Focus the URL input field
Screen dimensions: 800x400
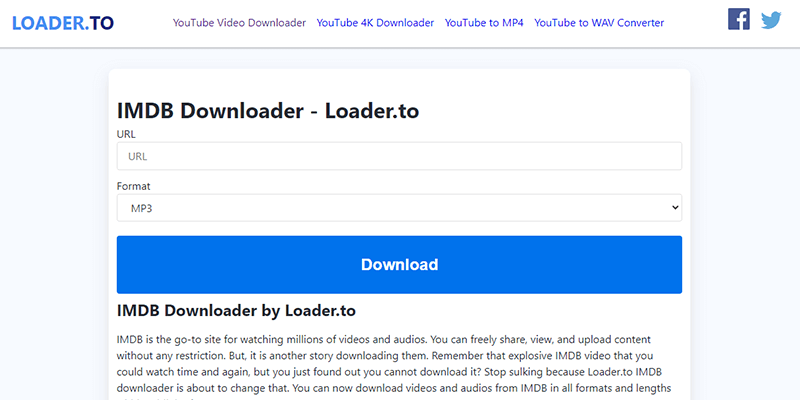pos(399,156)
